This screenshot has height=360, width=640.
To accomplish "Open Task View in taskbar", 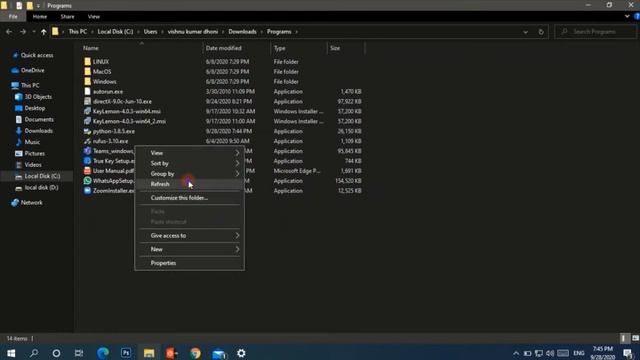I will tap(79, 353).
